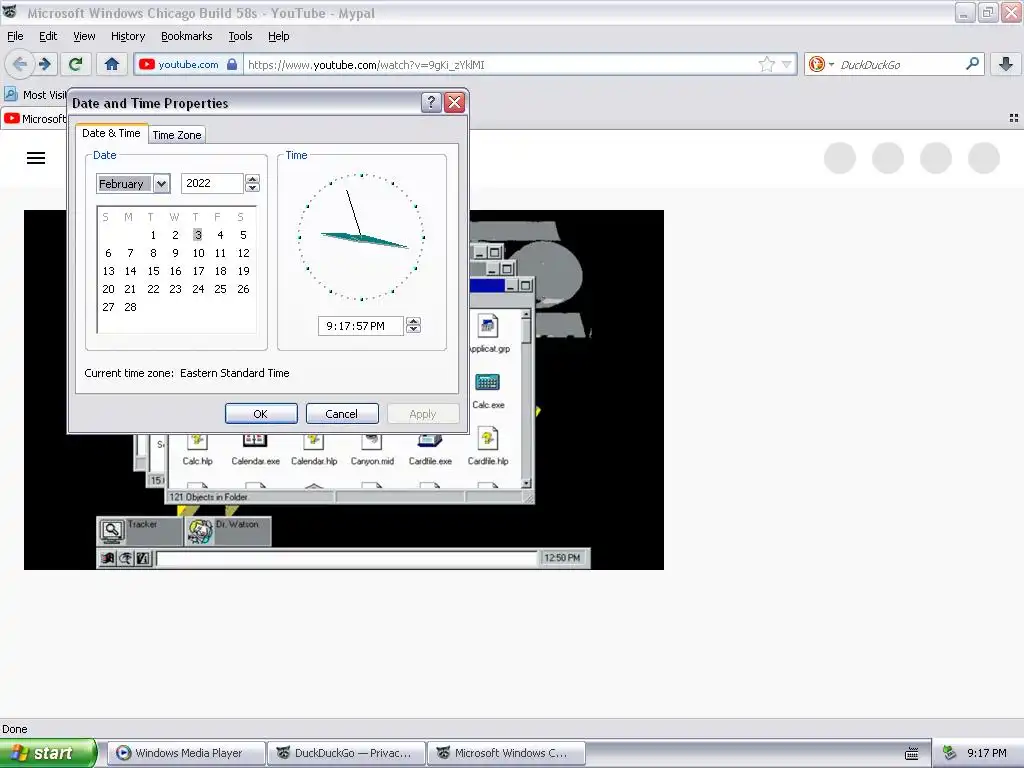This screenshot has height=768, width=1024.
Task: Open the History menu
Action: [x=128, y=36]
